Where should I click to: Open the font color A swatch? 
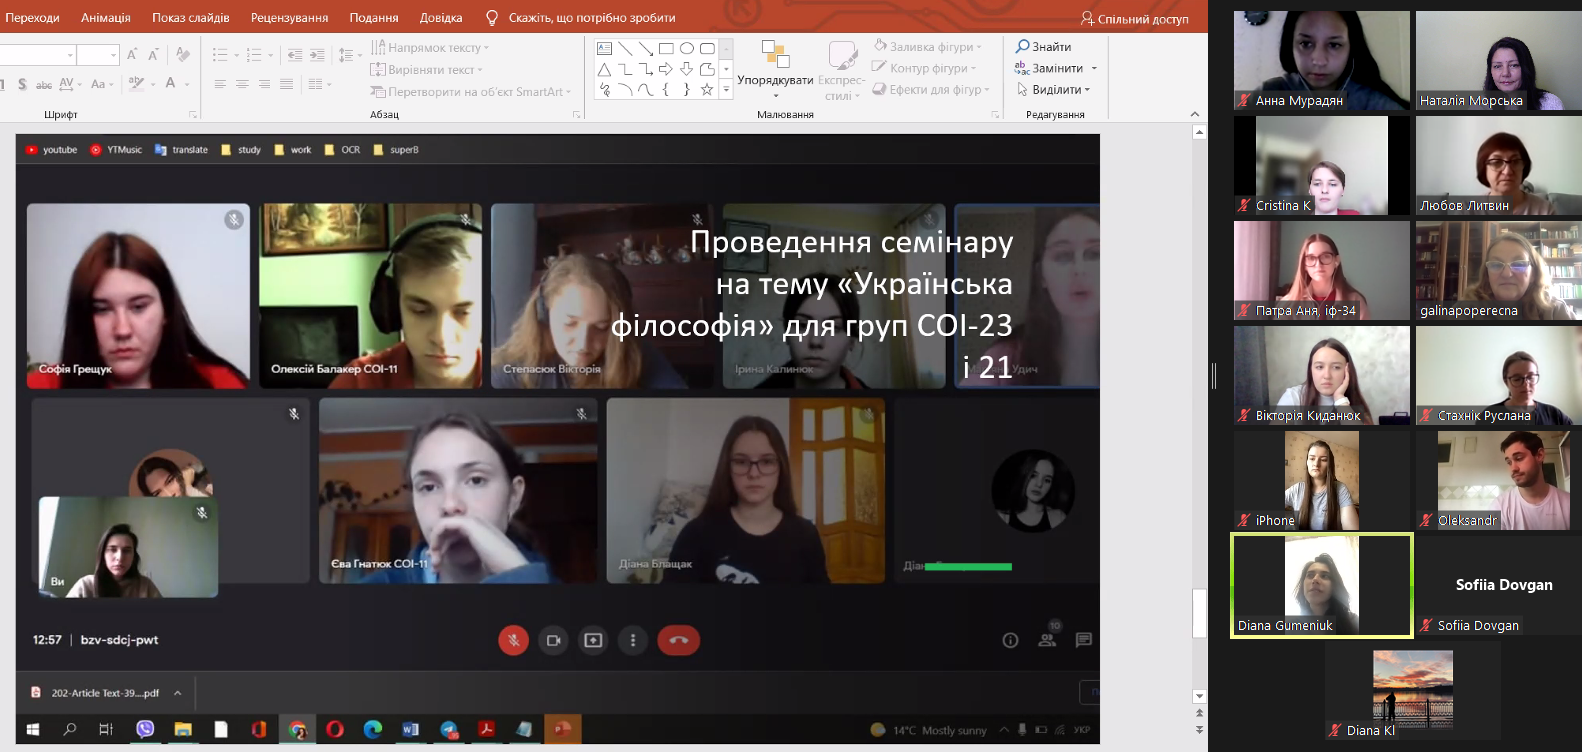point(171,84)
